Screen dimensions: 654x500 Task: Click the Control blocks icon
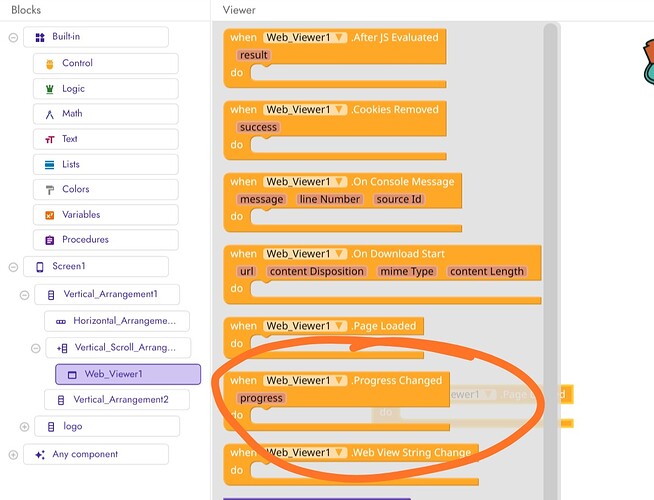coord(50,64)
